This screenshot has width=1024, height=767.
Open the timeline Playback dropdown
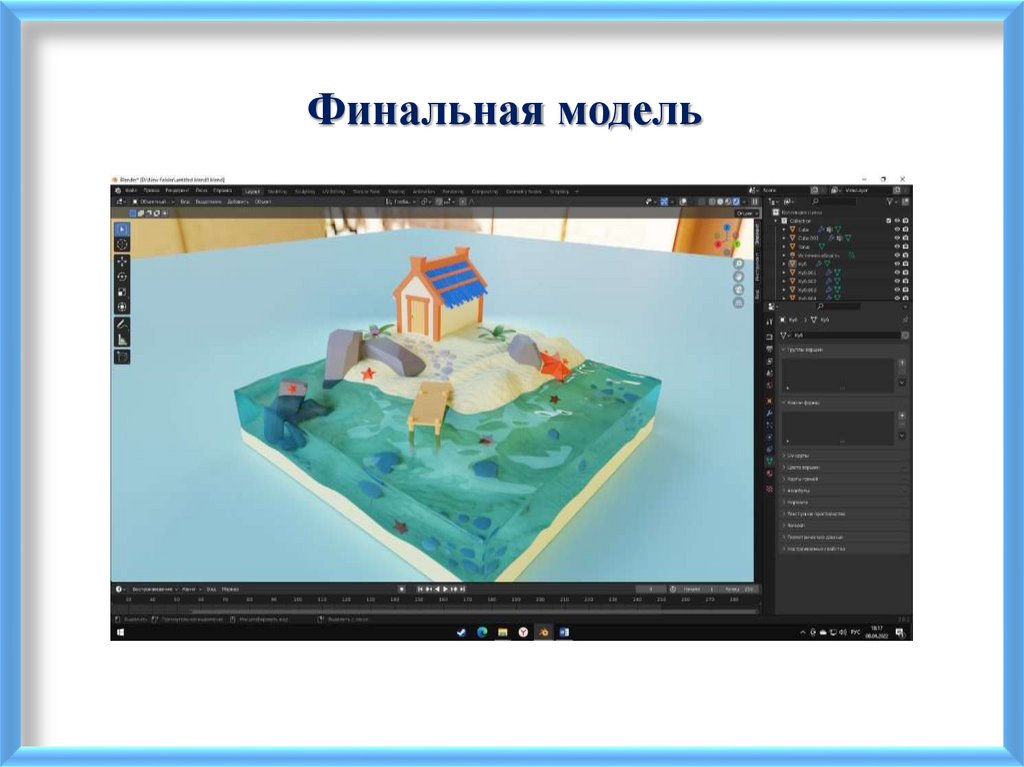155,589
